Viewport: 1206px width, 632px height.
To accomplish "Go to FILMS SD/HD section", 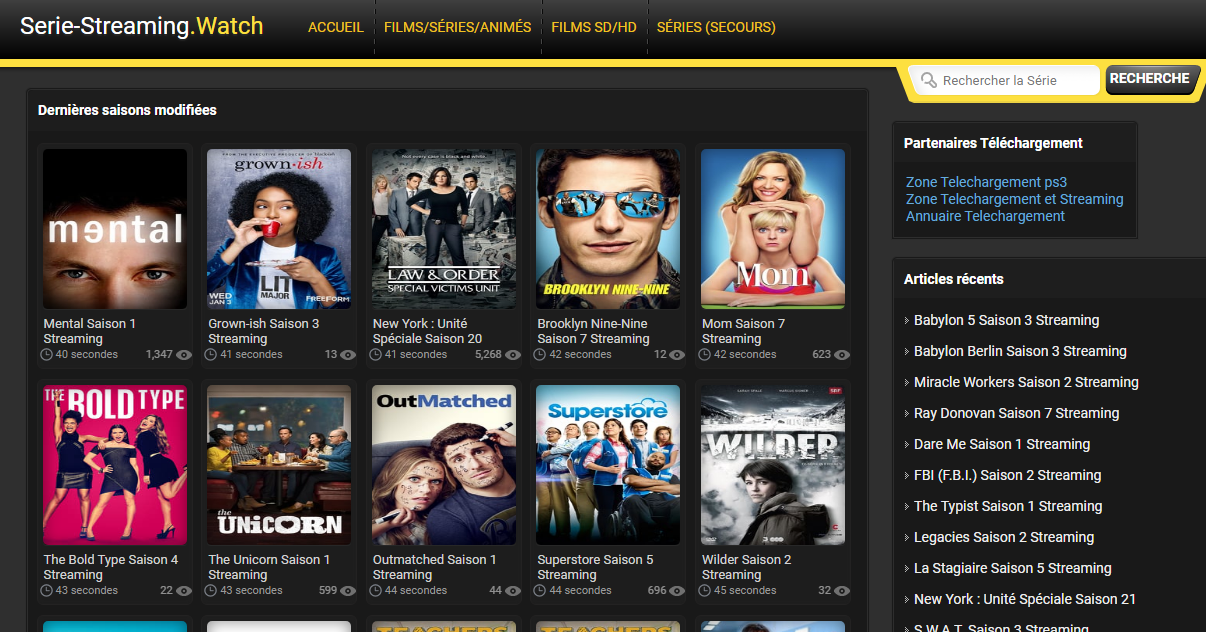I will click(x=594, y=28).
